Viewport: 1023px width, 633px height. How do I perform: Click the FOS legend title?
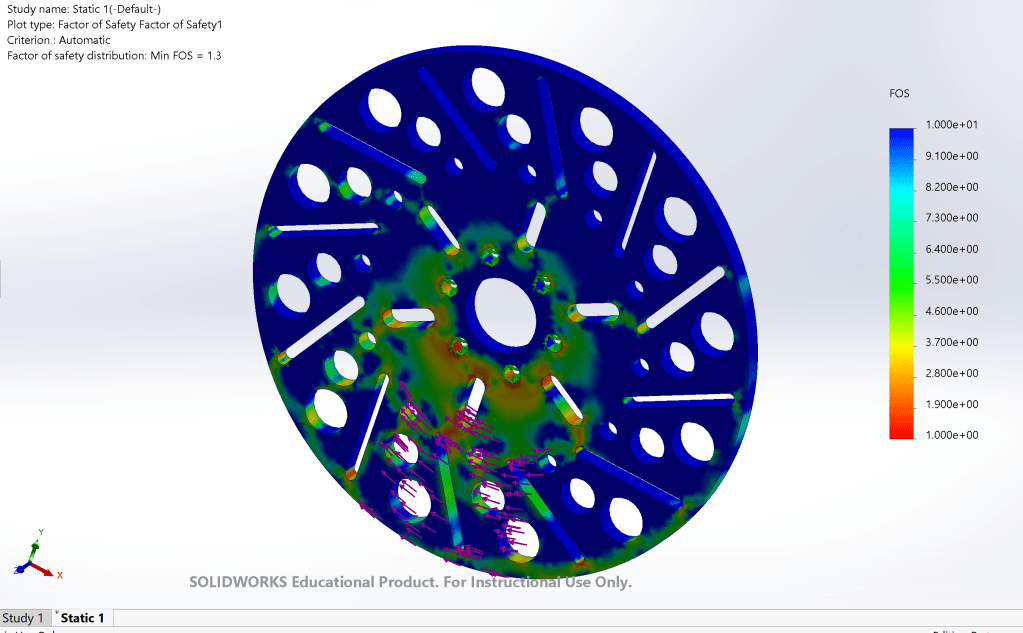point(900,94)
